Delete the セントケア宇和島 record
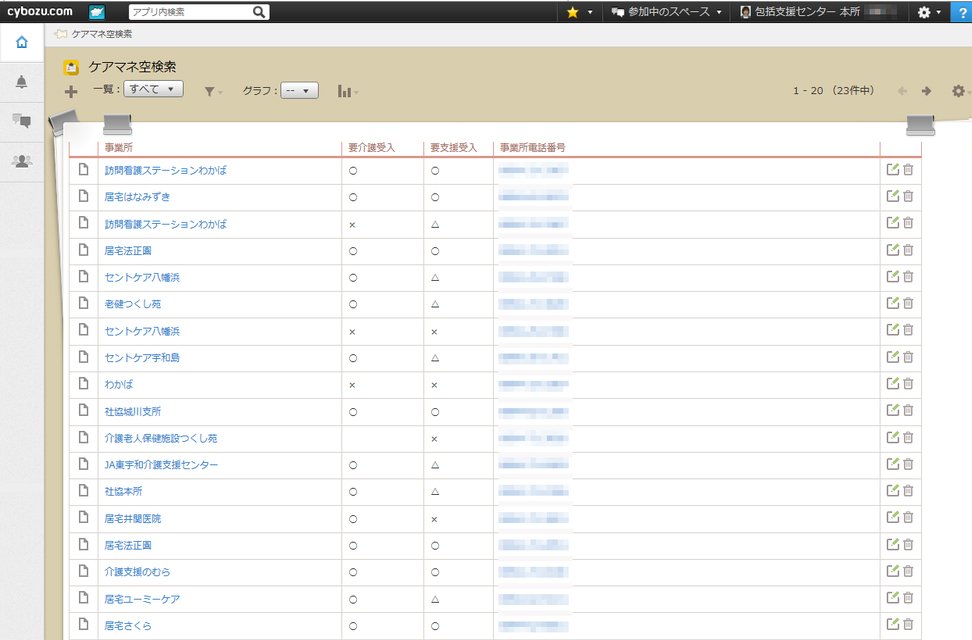The height and width of the screenshot is (640, 972). [x=908, y=357]
